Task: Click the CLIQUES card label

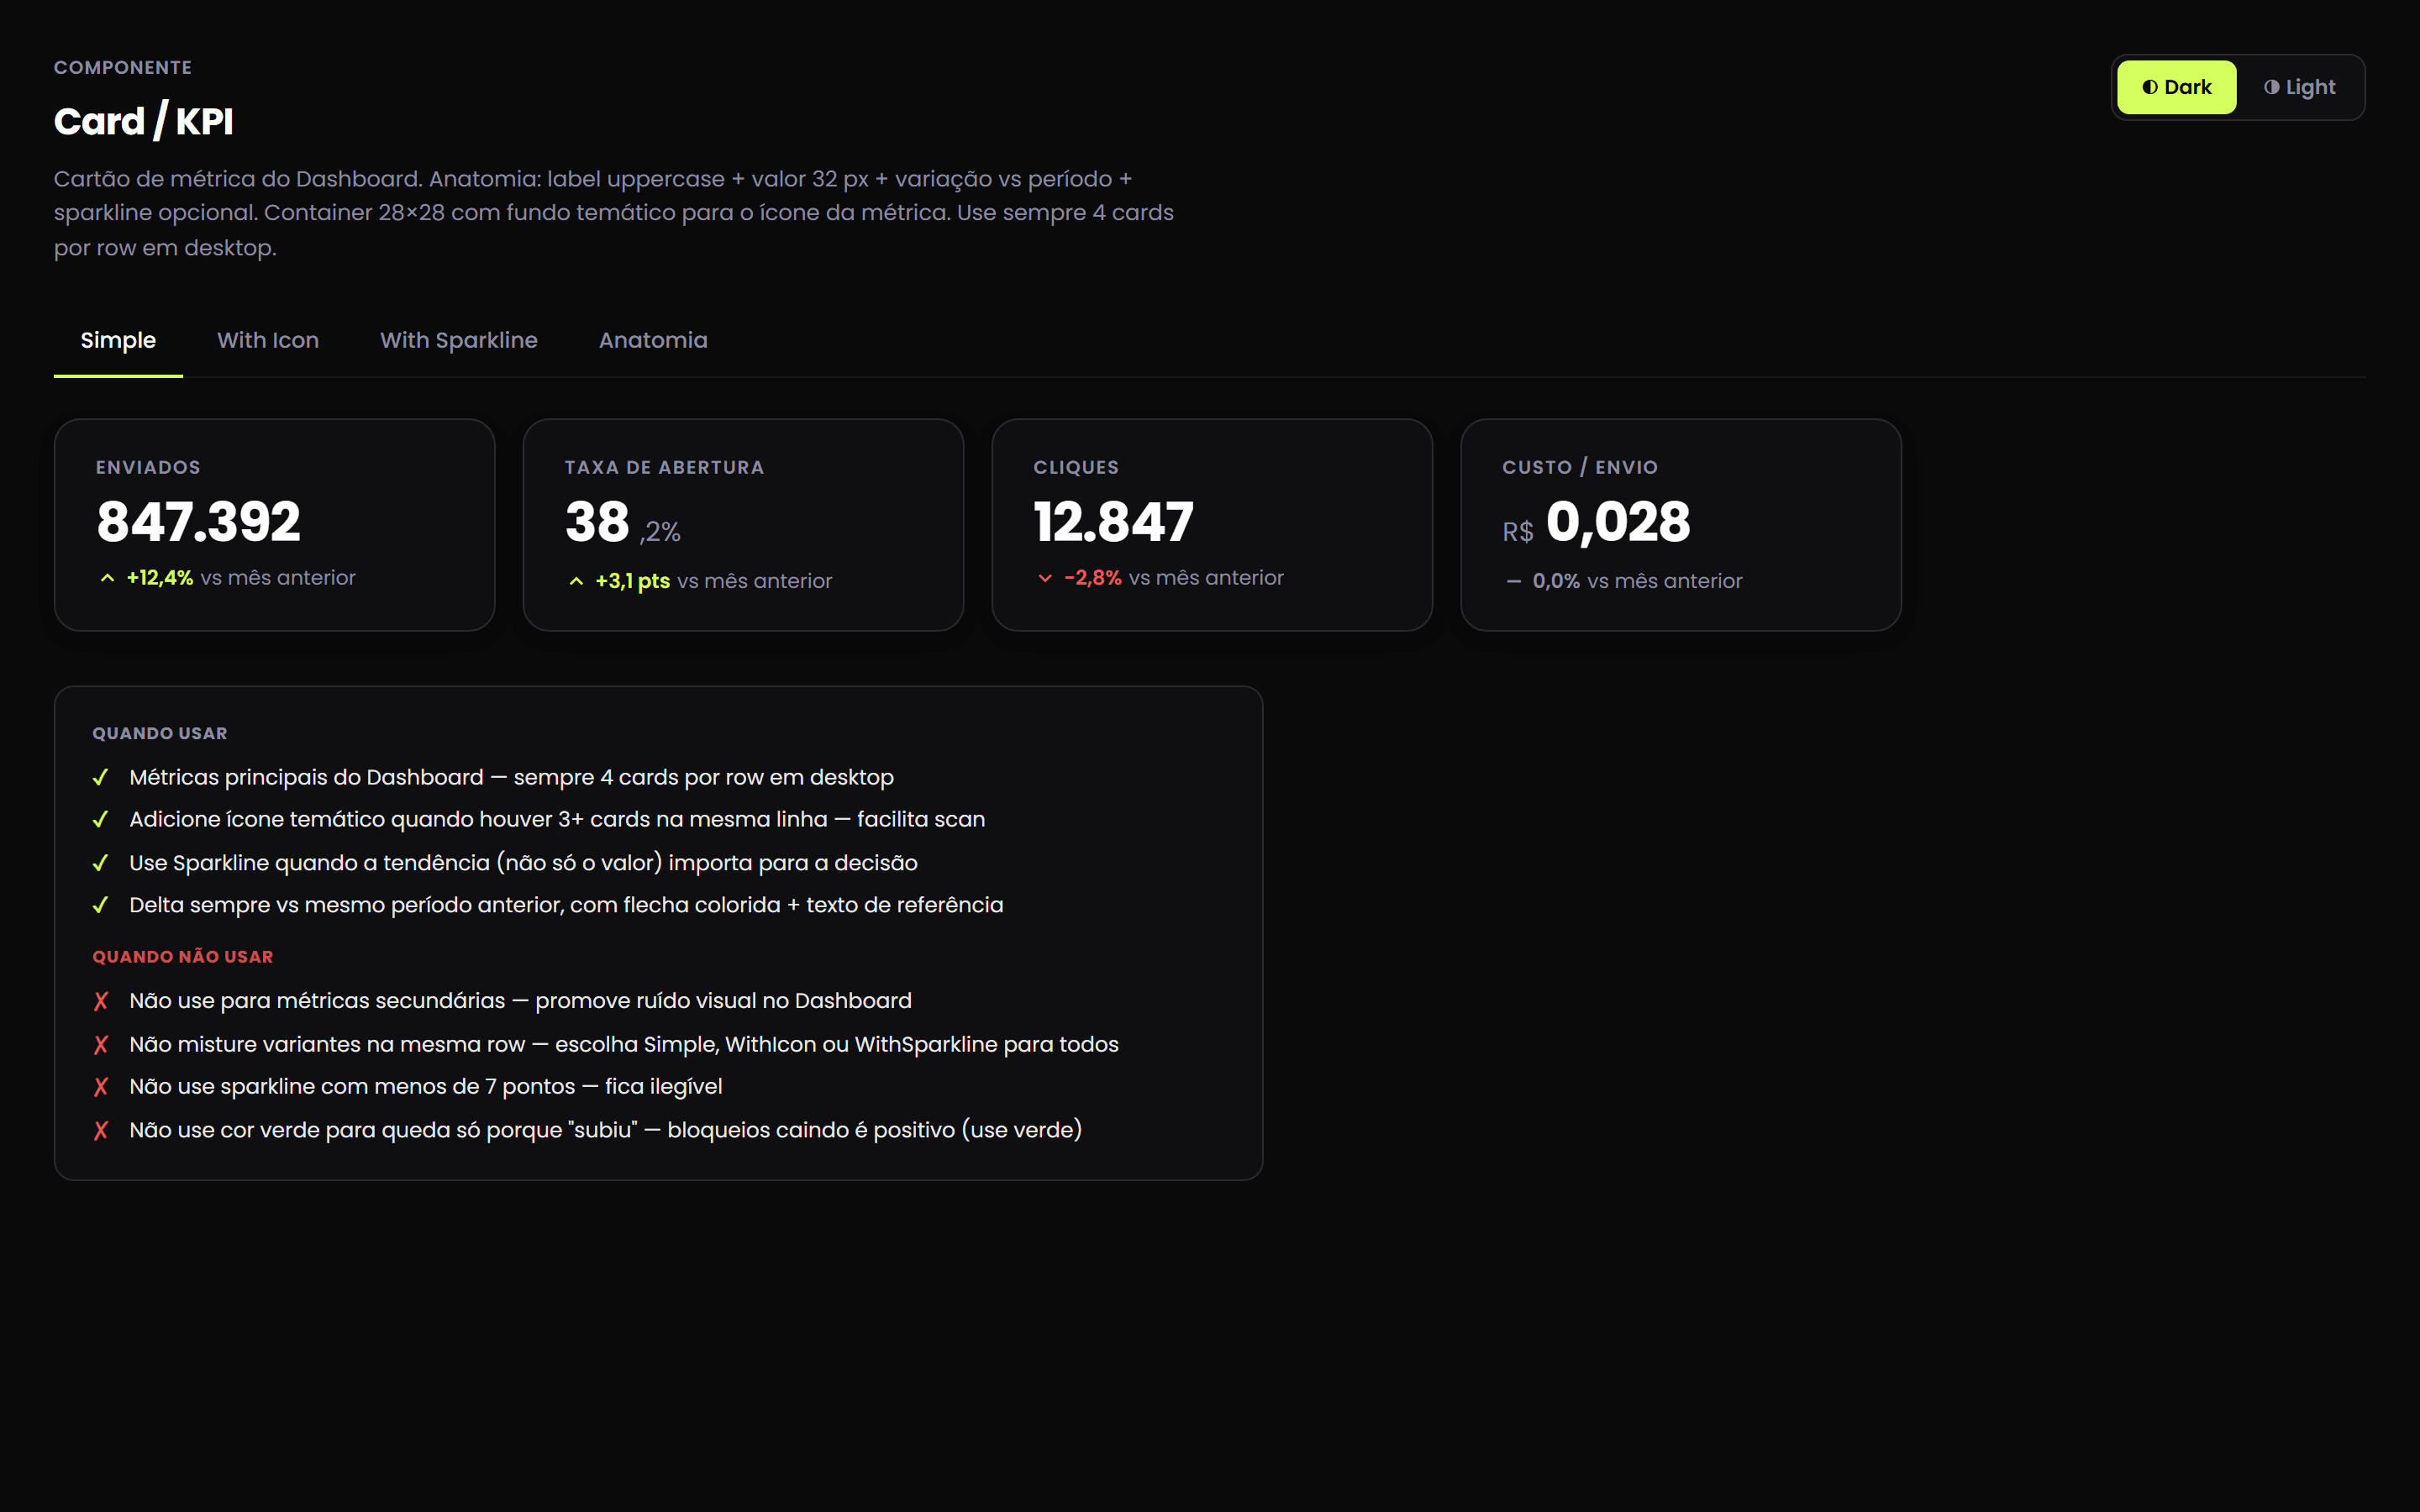Action: 1076,467
